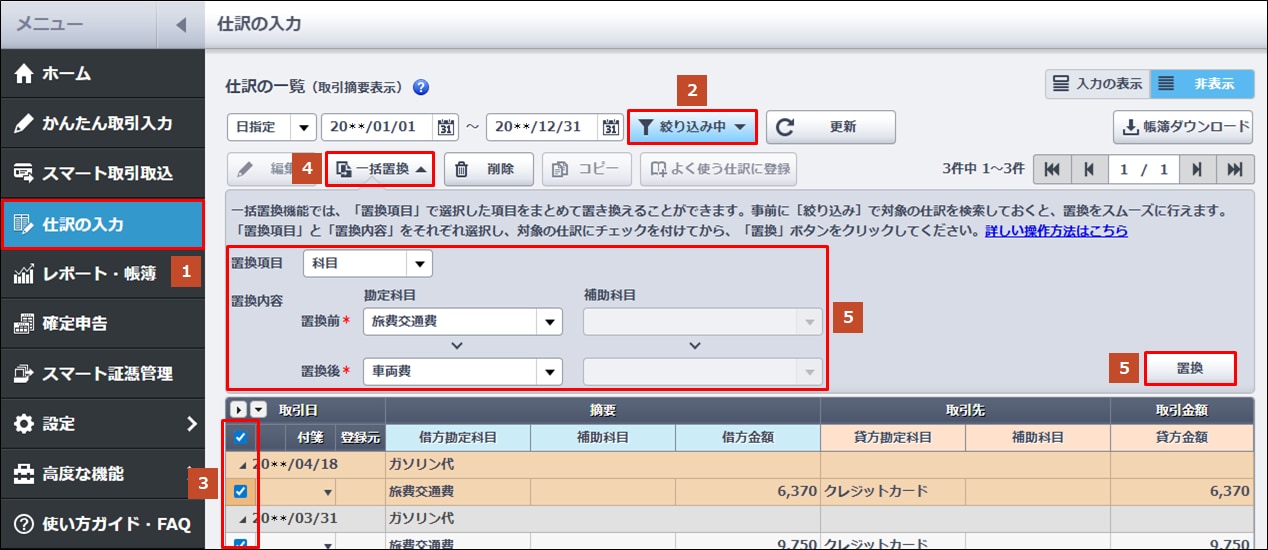Open the 詳しい操作方法はこちら link

click(1056, 231)
